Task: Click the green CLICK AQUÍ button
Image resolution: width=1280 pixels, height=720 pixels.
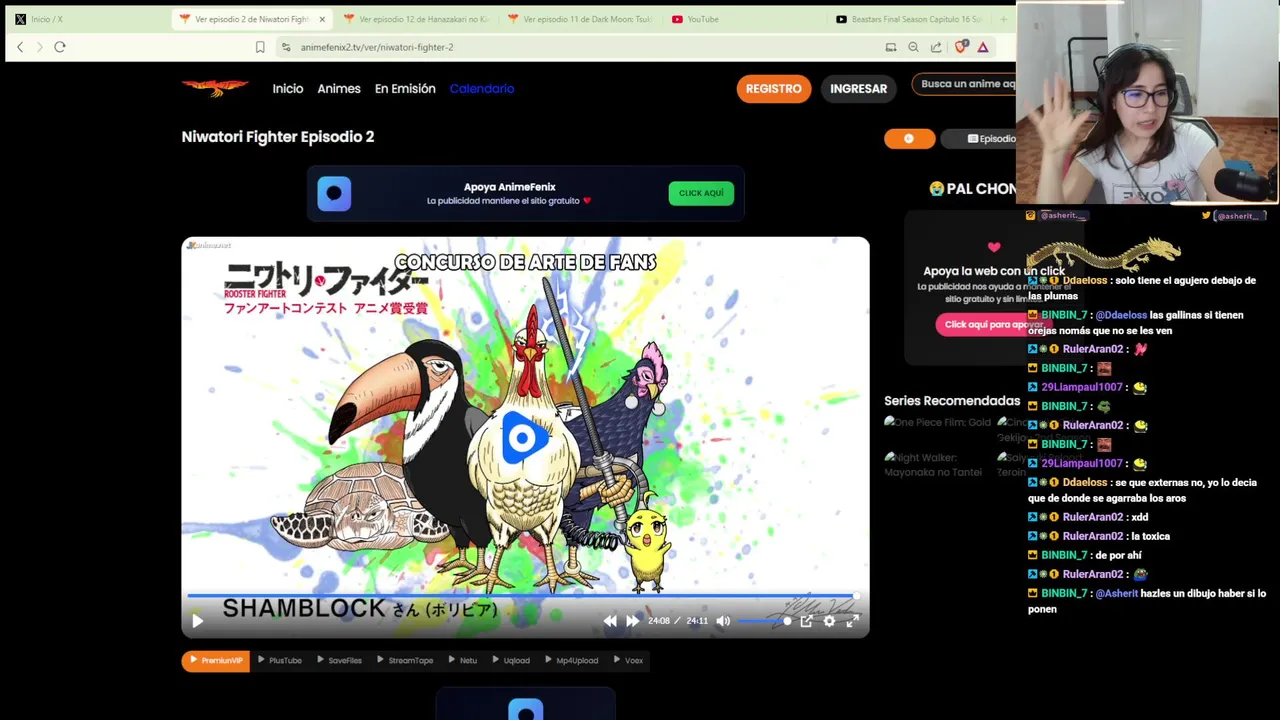Action: coord(701,193)
